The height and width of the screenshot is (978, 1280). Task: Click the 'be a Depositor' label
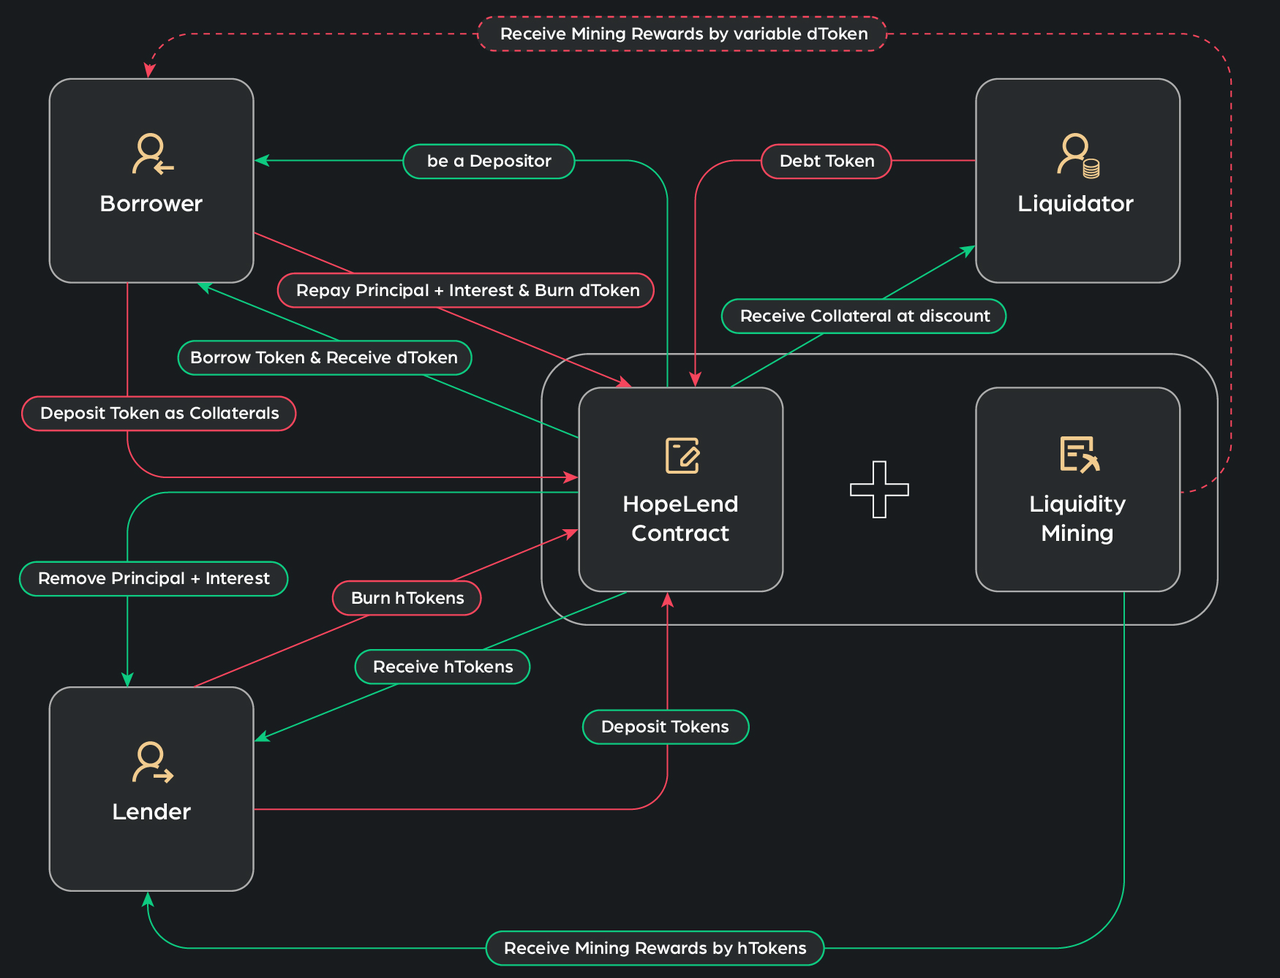(x=488, y=161)
